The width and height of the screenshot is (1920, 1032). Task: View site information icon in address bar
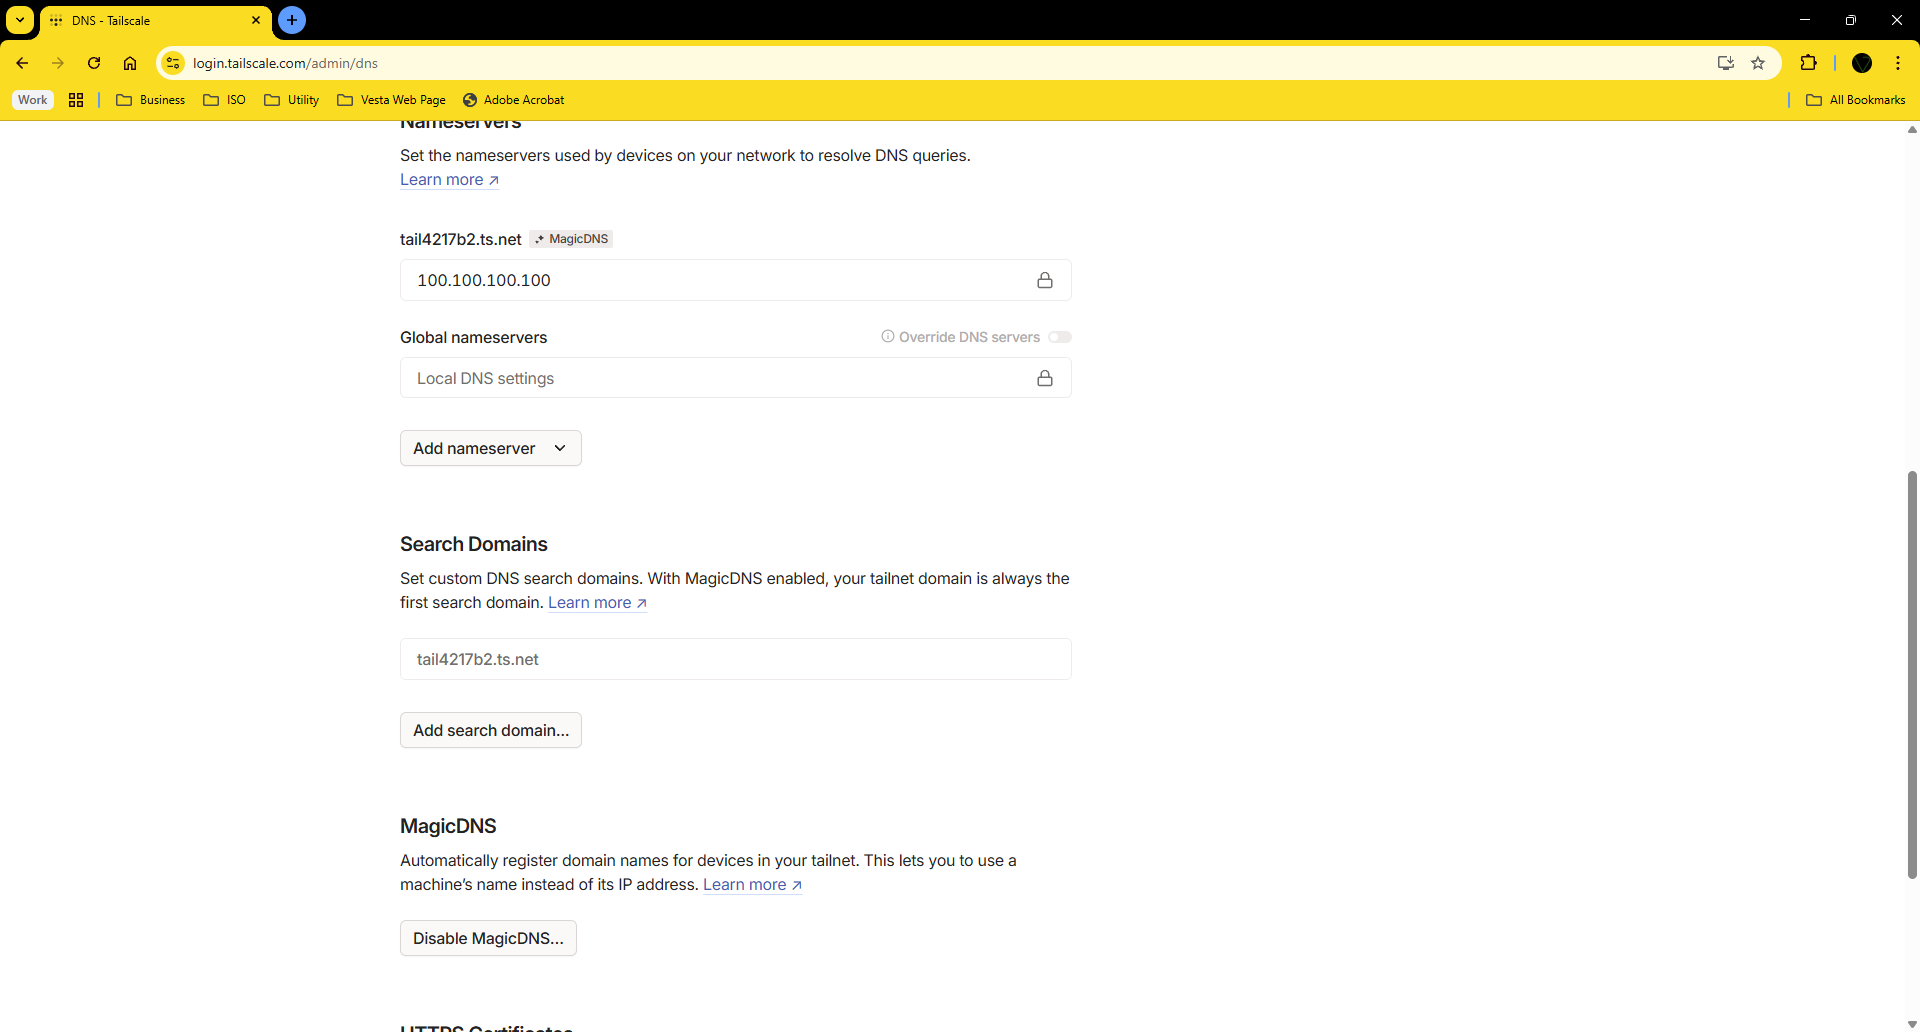(173, 63)
